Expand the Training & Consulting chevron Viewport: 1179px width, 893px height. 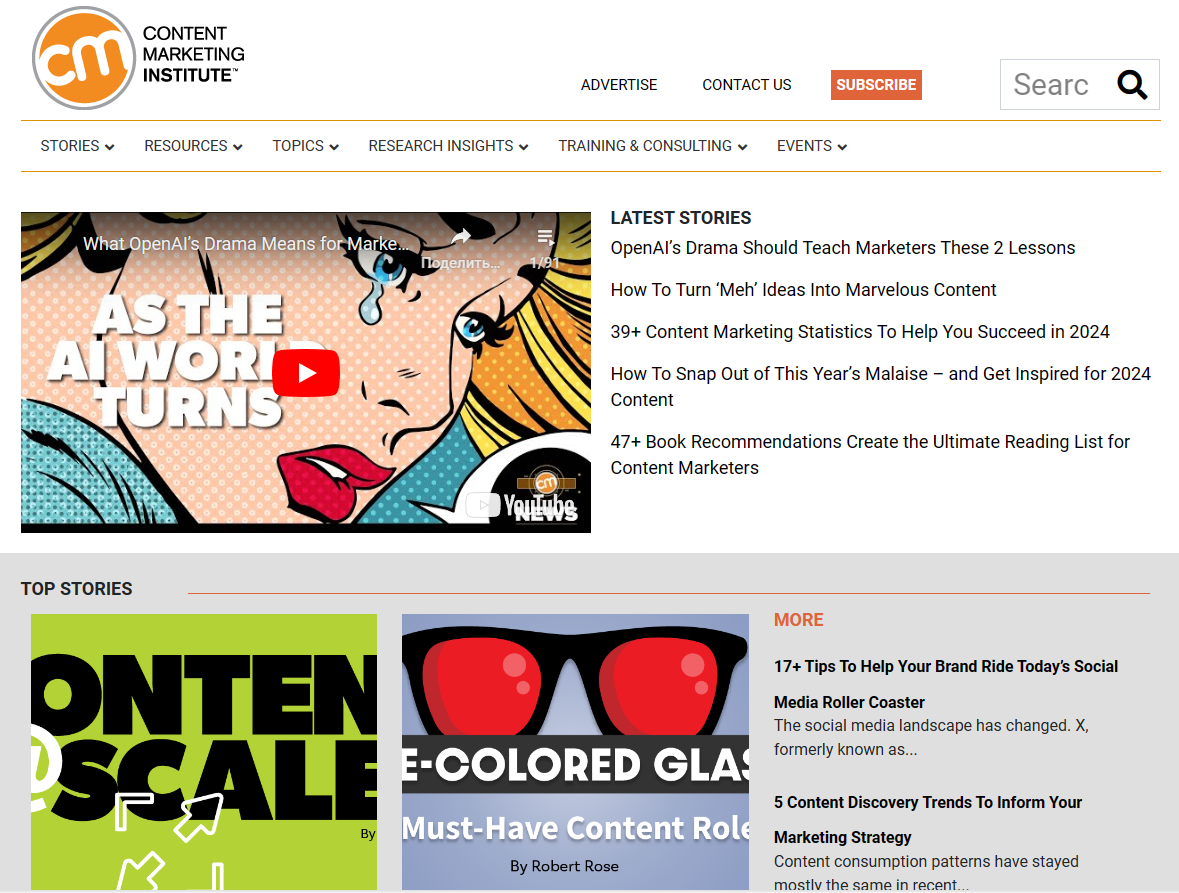coord(742,147)
